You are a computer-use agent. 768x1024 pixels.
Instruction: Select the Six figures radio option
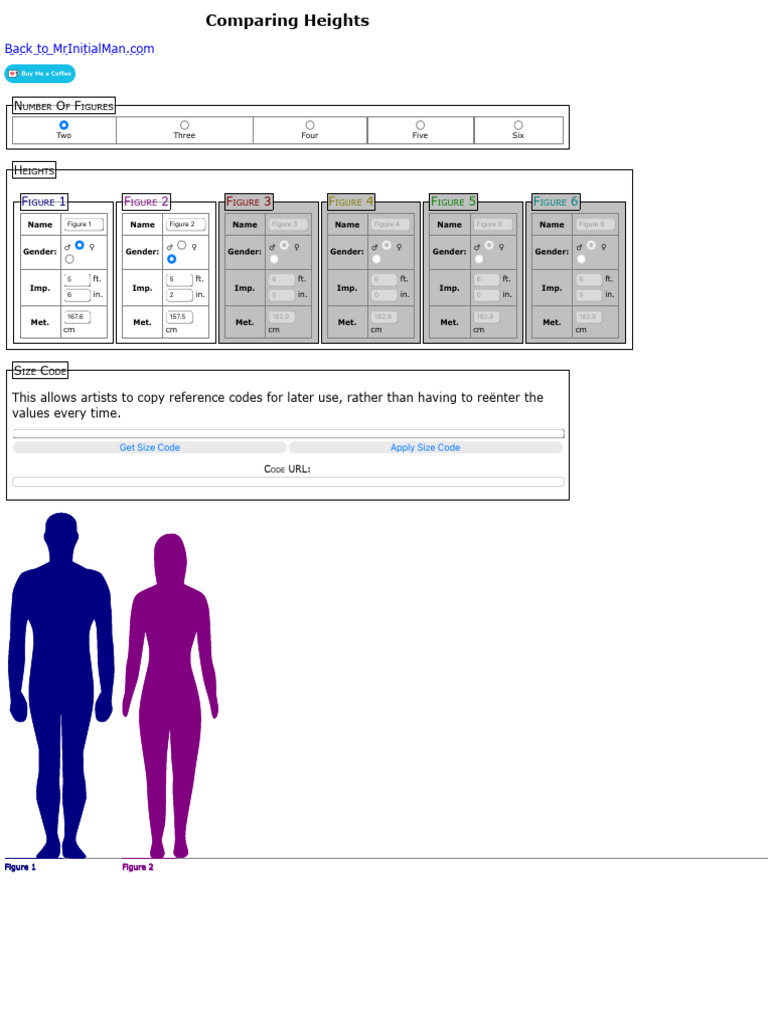click(x=518, y=125)
